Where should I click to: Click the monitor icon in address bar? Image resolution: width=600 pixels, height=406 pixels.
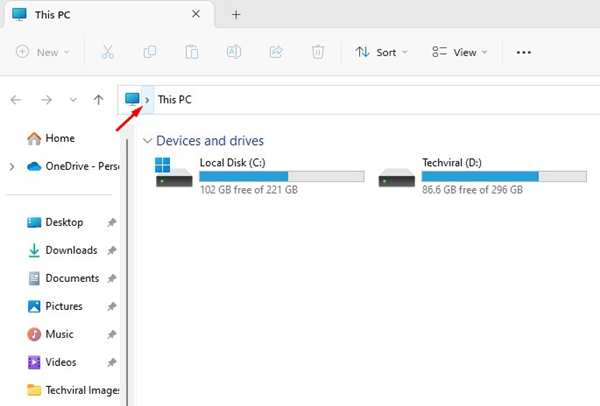click(132, 99)
